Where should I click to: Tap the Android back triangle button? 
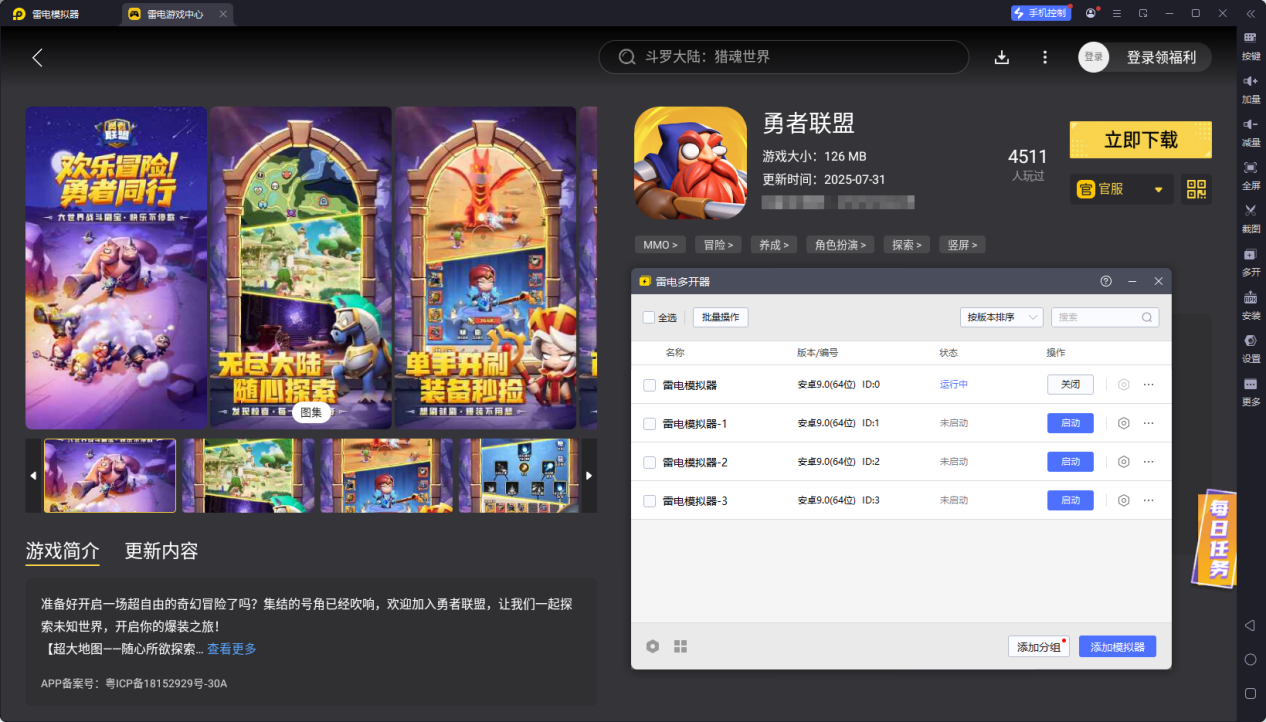pyautogui.click(x=1250, y=625)
